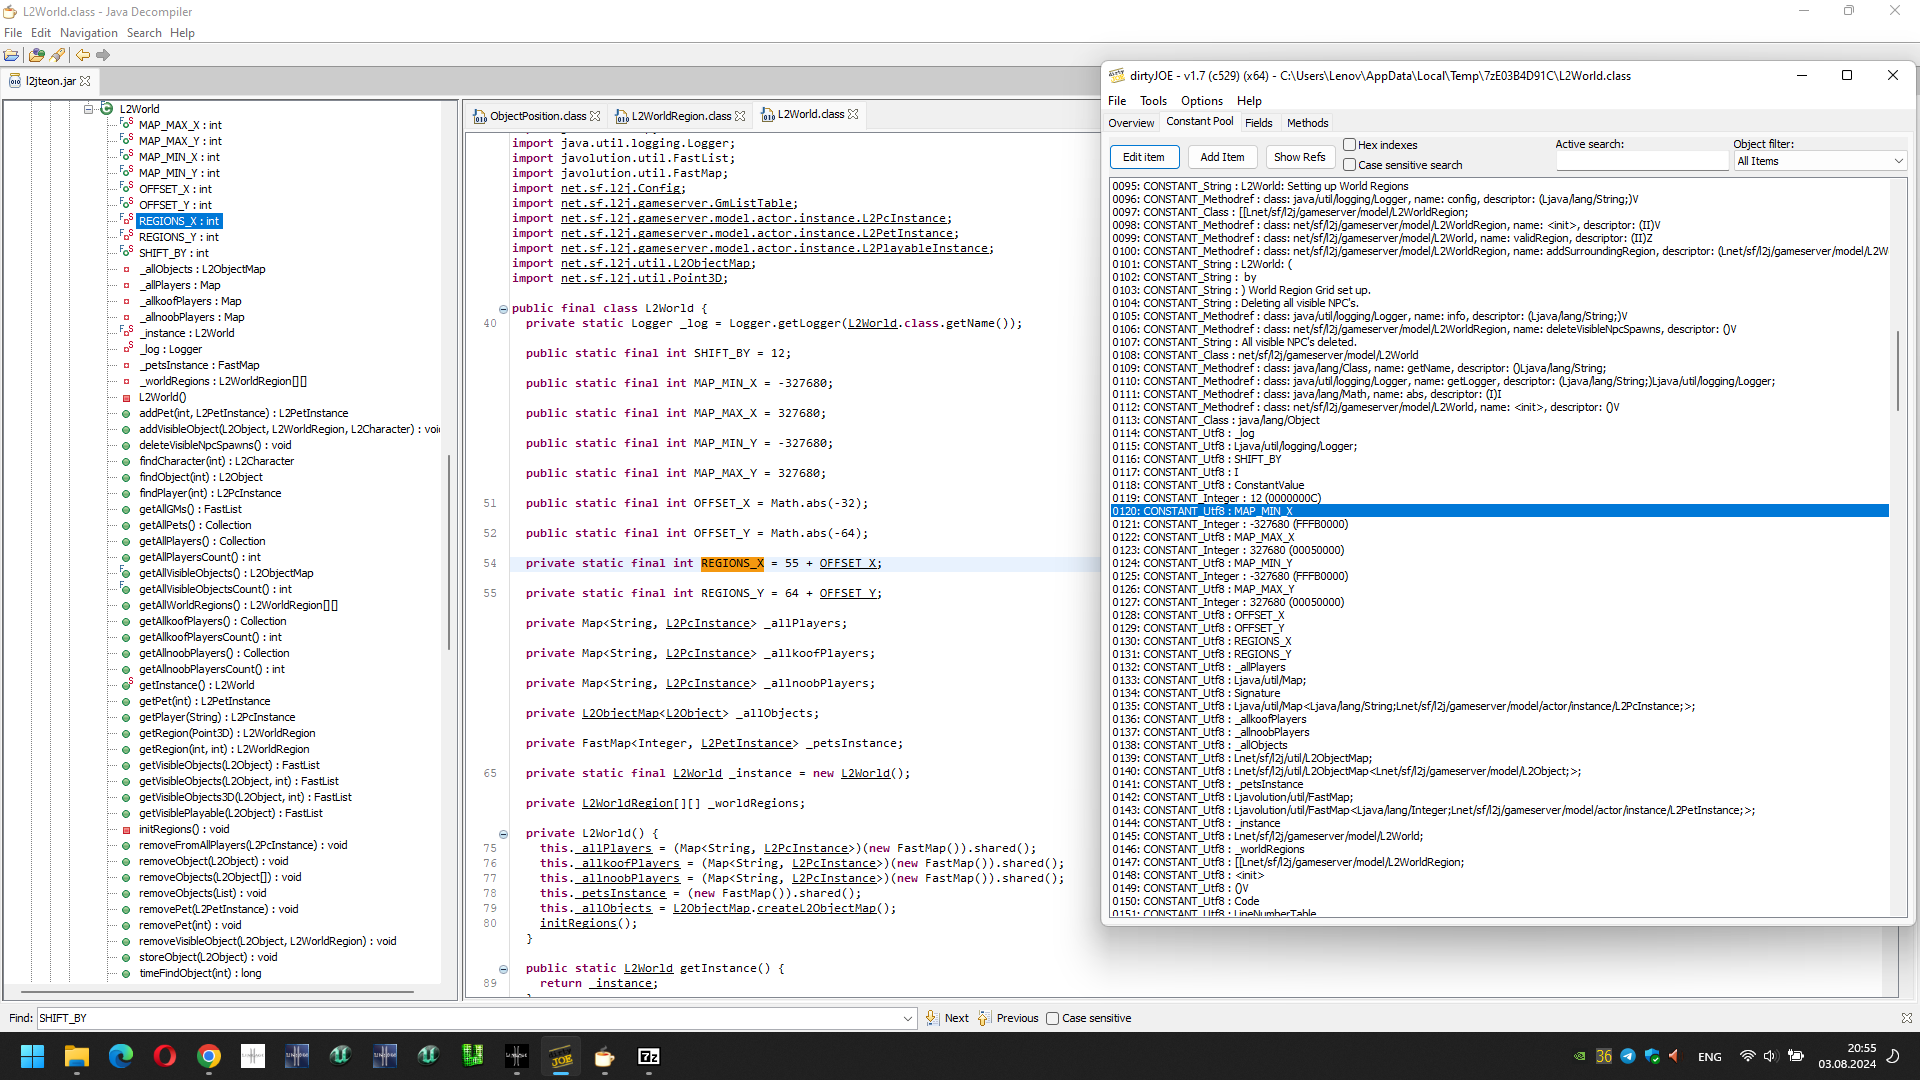Click the battery tray icon
Viewport: 1920px width, 1080px height.
1796,1056
